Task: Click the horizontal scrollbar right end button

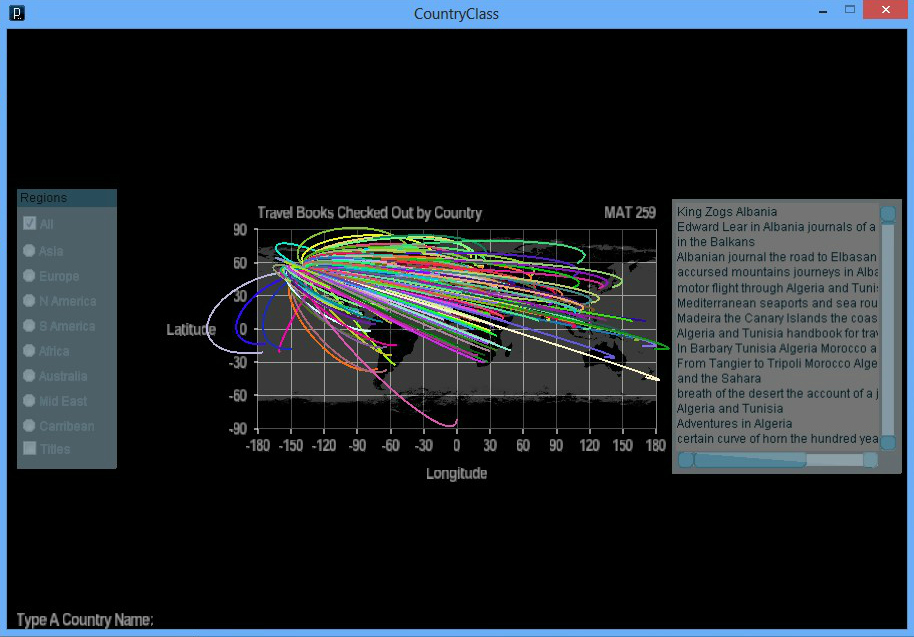Action: click(870, 460)
